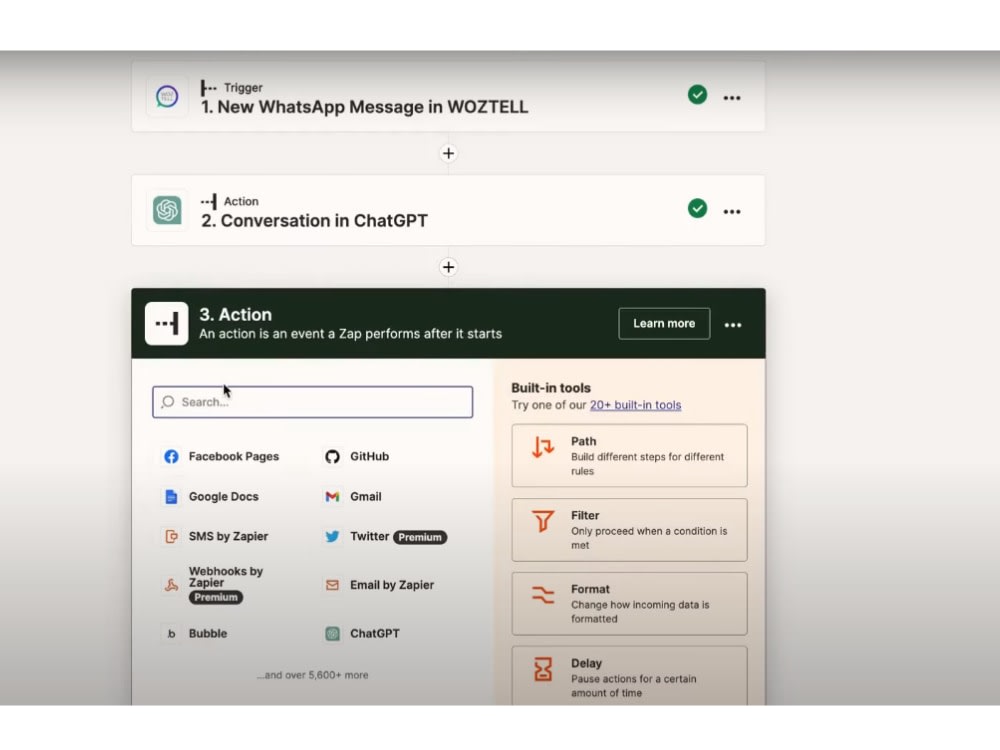Image resolution: width=1000 pixels, height=750 pixels.
Task: Choose the Filter built-in tool
Action: [x=629, y=529]
